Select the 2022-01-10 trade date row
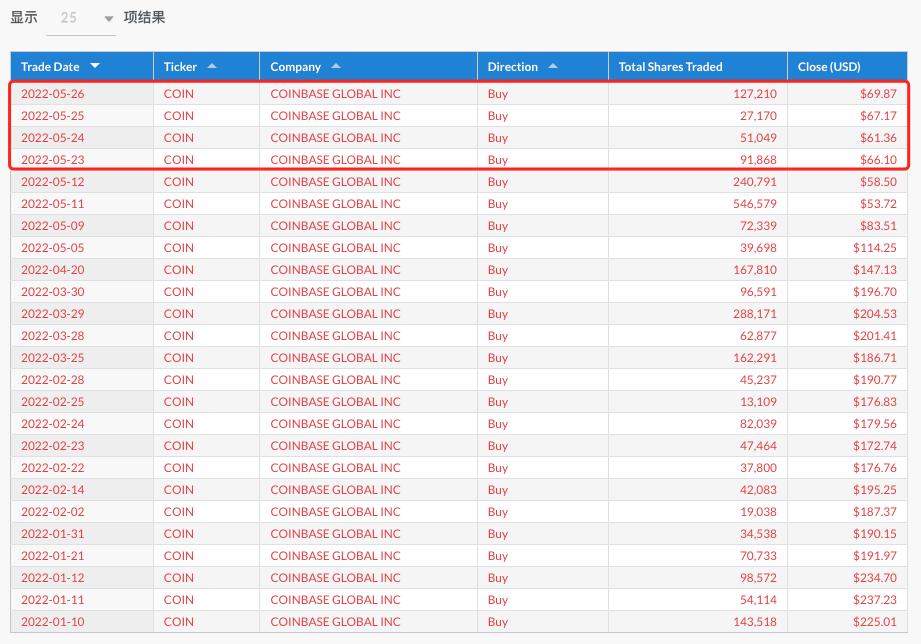921x644 pixels. (x=52, y=622)
